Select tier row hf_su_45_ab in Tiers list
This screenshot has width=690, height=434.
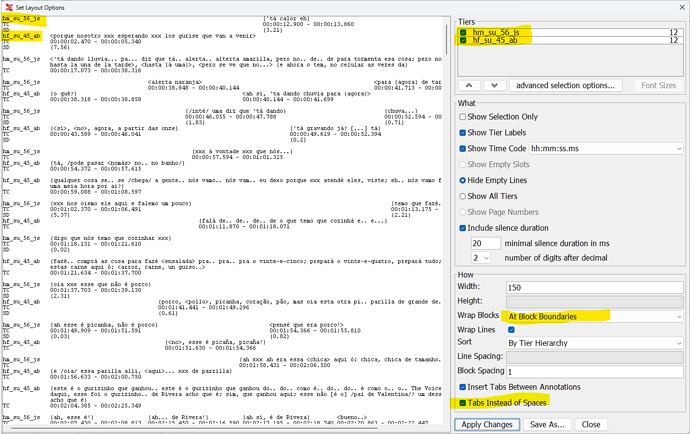571,40
